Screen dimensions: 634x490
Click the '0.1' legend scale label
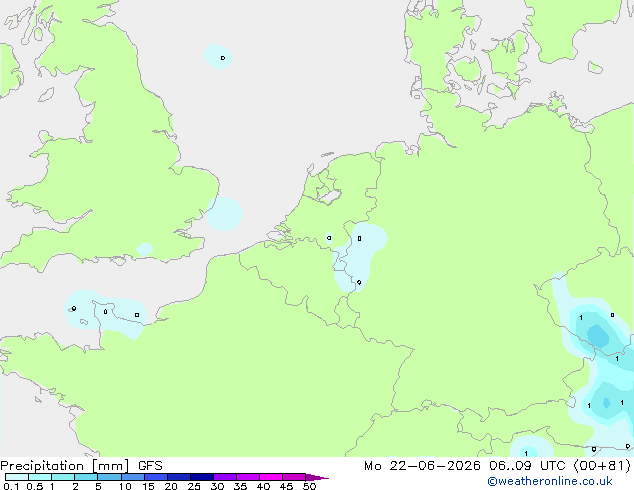coord(11,486)
